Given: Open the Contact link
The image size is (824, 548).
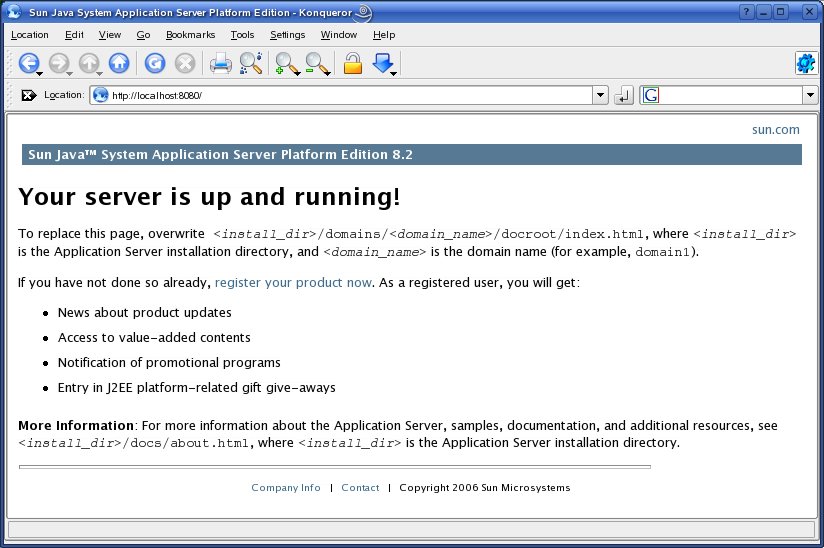Looking at the screenshot, I should point(360,488).
